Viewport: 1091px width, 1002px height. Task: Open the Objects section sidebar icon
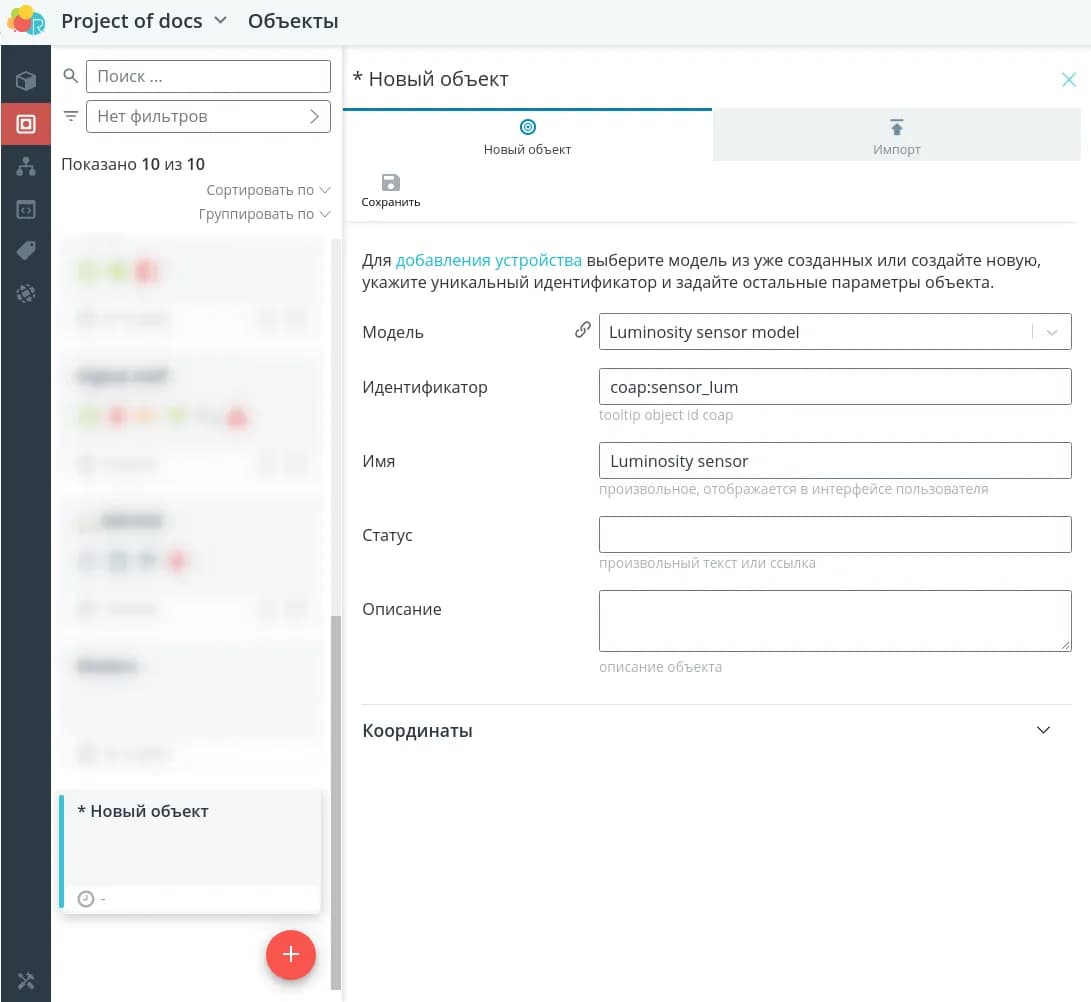tap(26, 124)
